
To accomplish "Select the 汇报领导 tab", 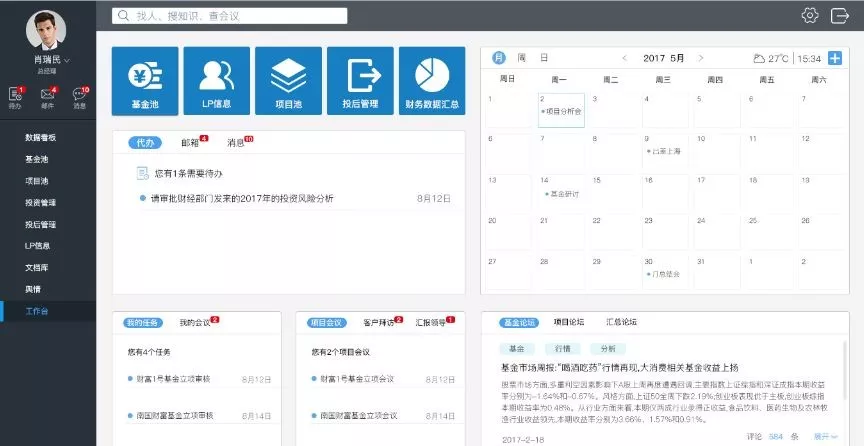I will point(431,323).
